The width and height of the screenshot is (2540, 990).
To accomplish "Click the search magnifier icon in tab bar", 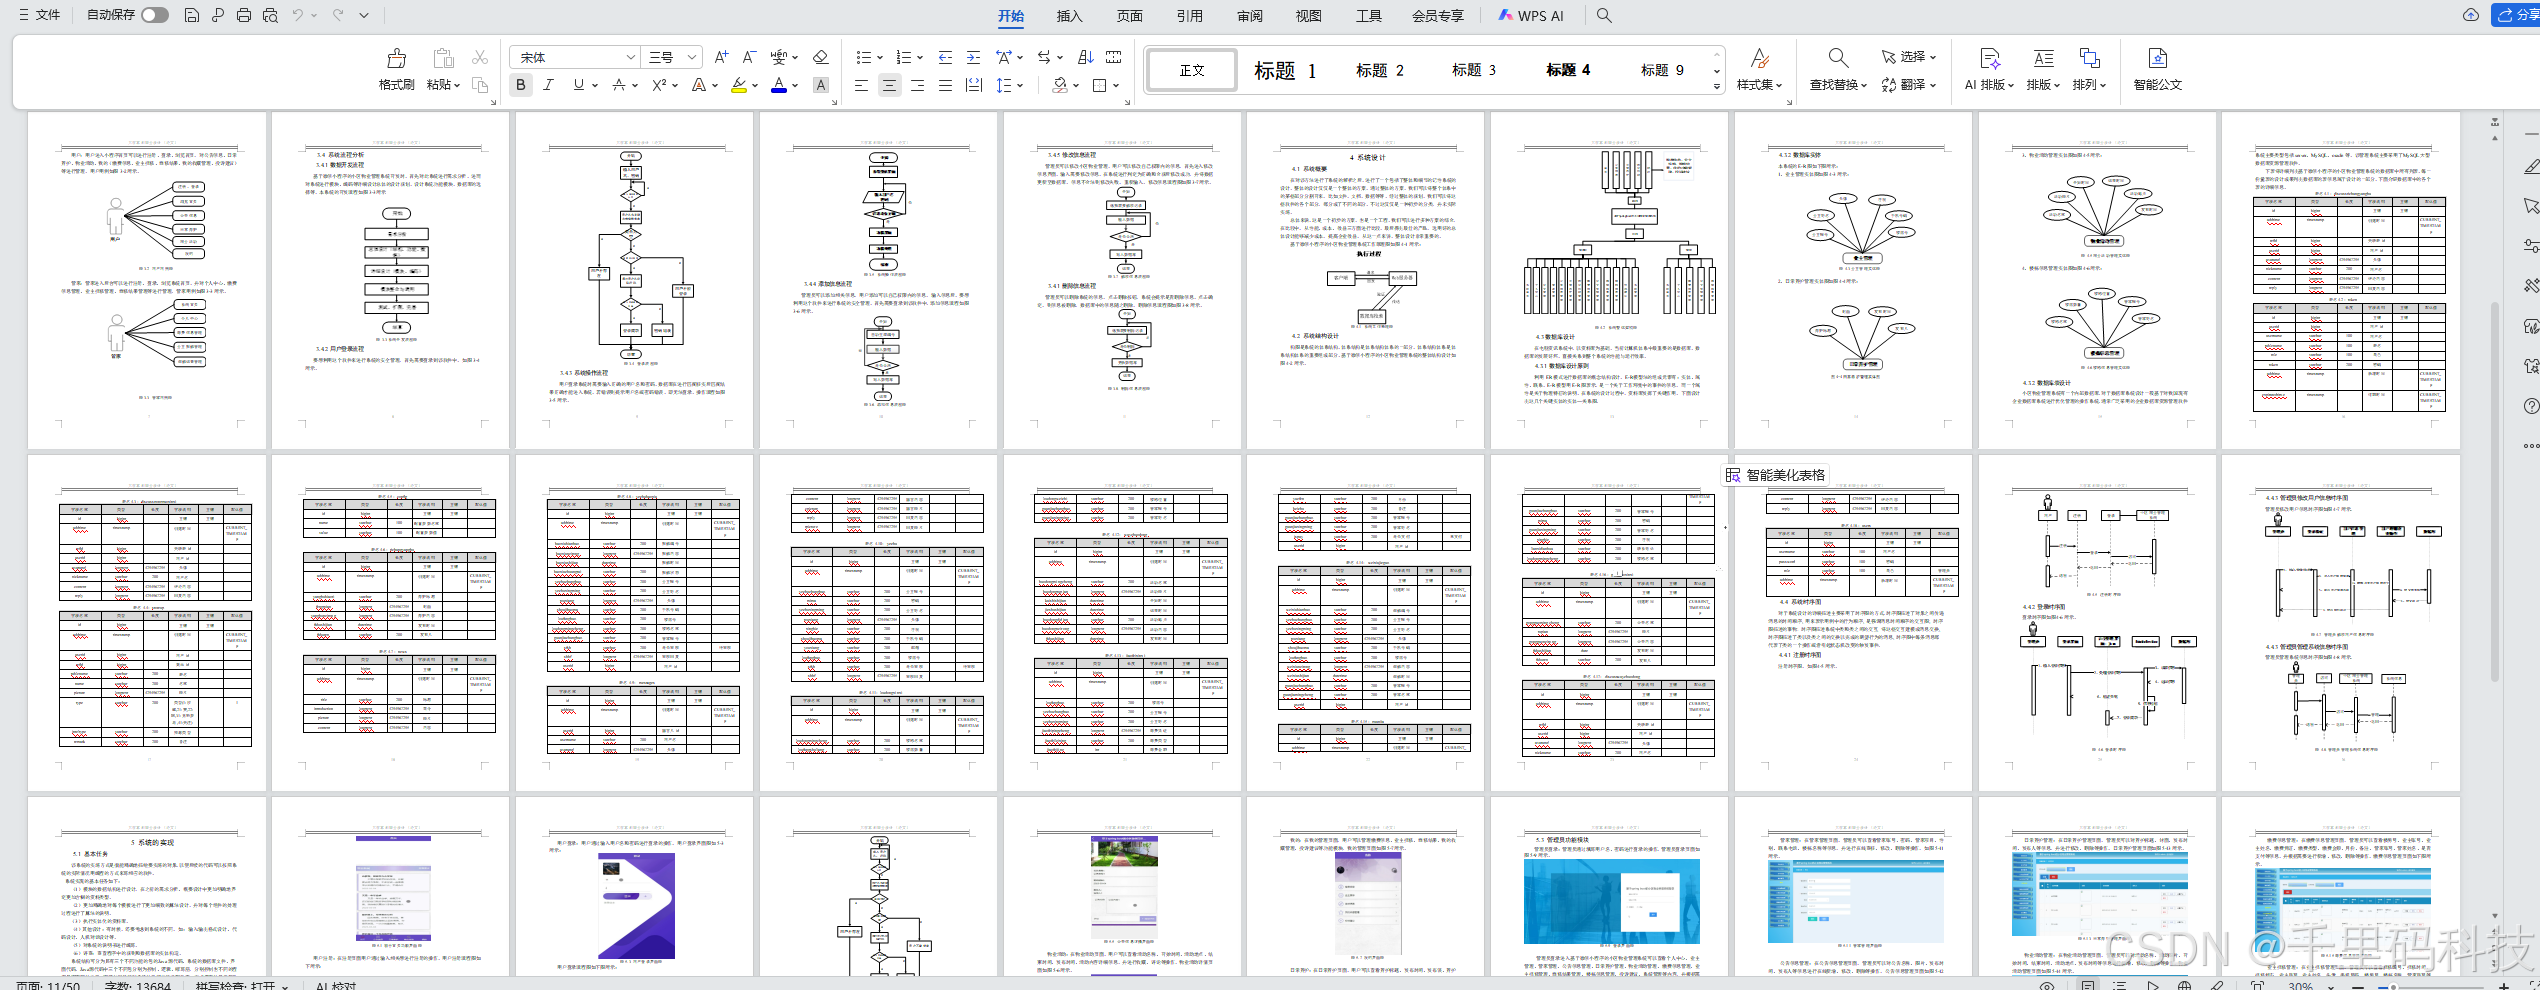I will coord(1604,15).
